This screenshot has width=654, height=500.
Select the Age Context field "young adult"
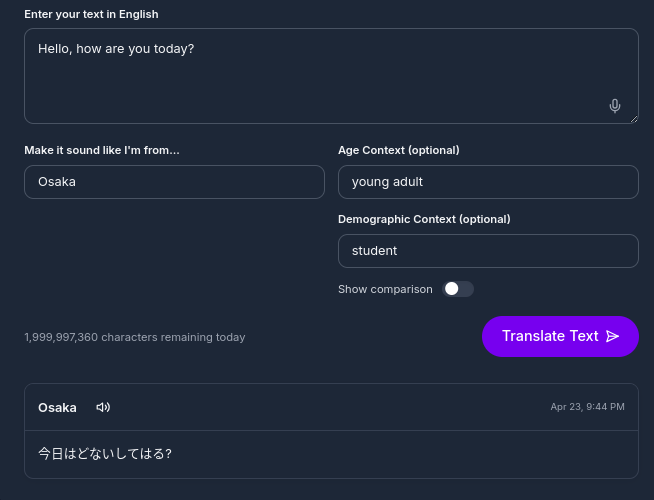click(488, 182)
